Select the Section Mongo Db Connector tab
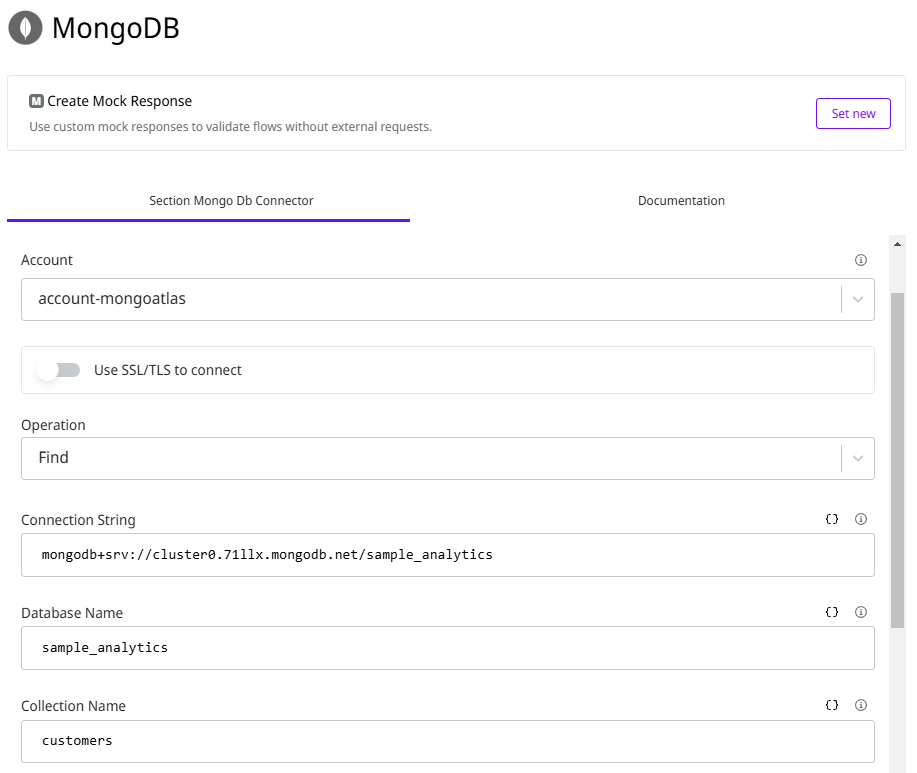This screenshot has height=773, width=917. pos(231,201)
